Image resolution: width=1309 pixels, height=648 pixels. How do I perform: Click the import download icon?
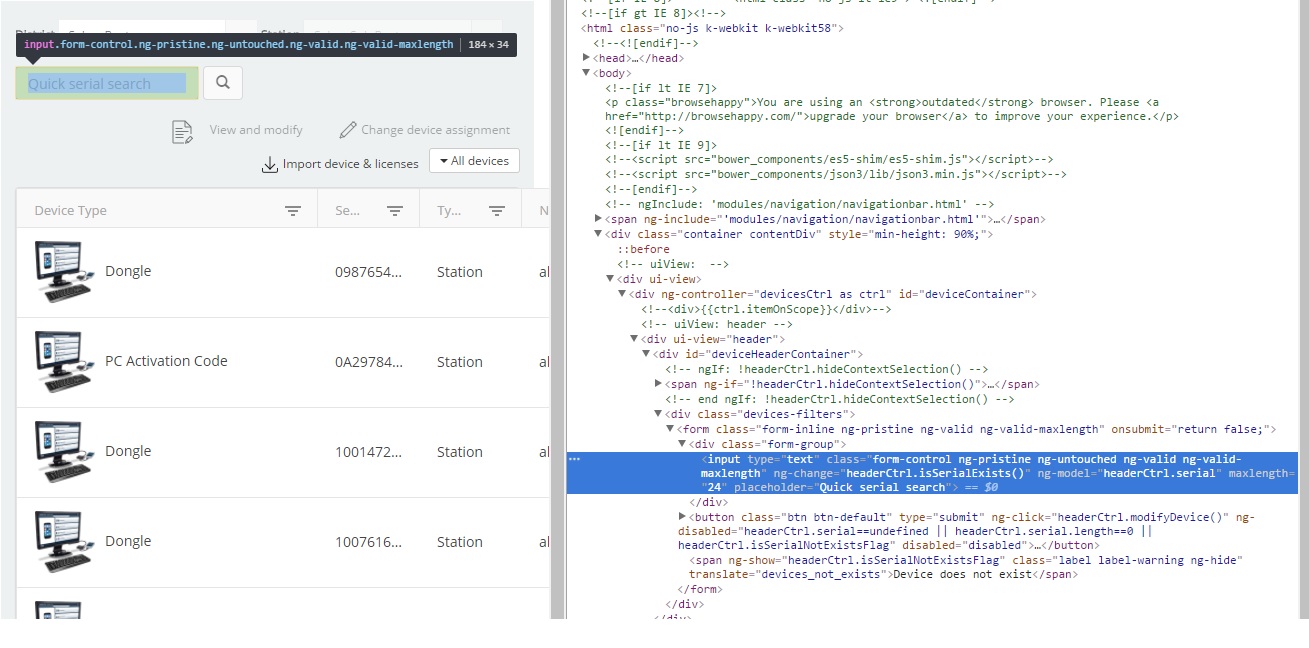269,164
